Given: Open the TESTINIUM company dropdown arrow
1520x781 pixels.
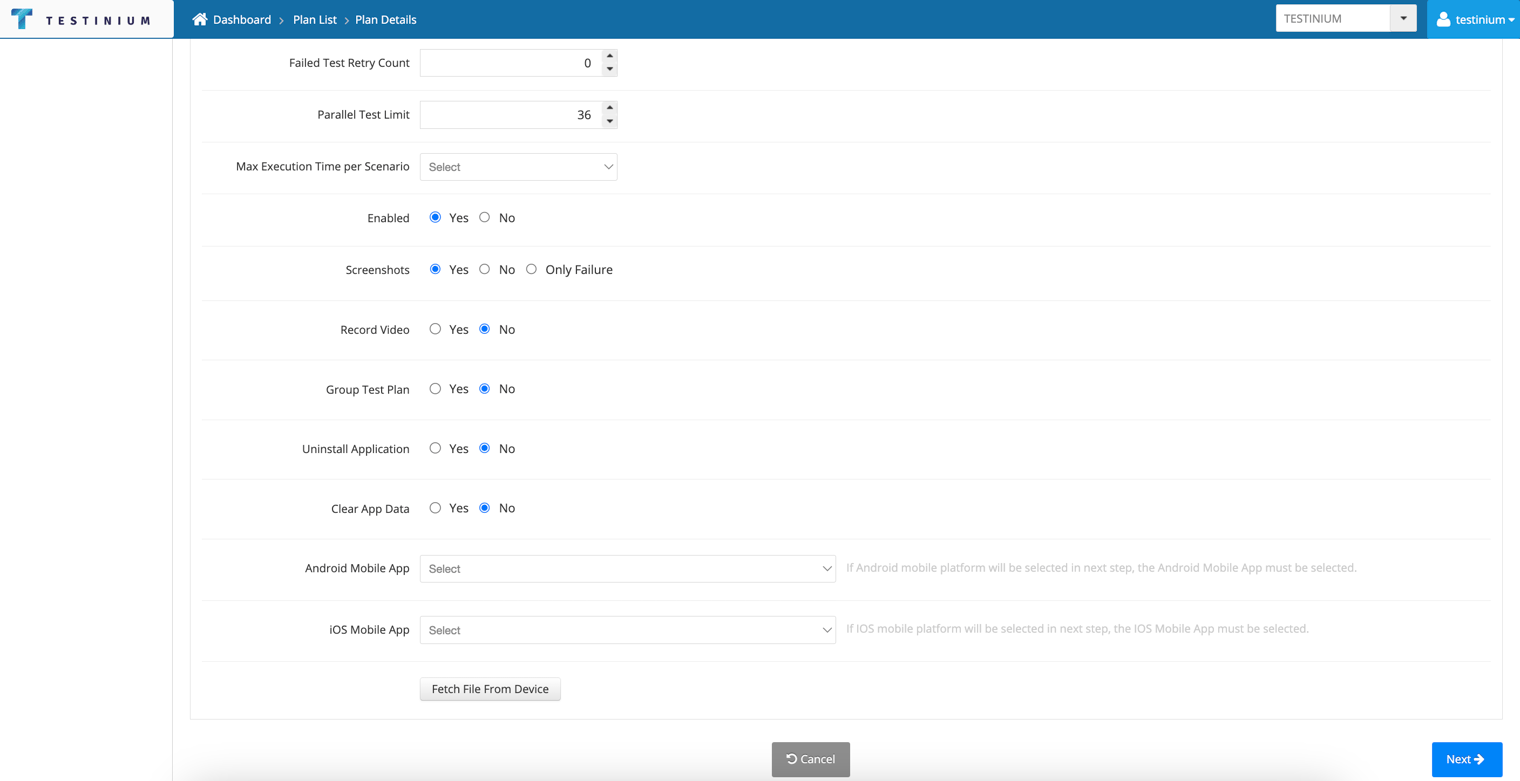Looking at the screenshot, I should pyautogui.click(x=1403, y=18).
